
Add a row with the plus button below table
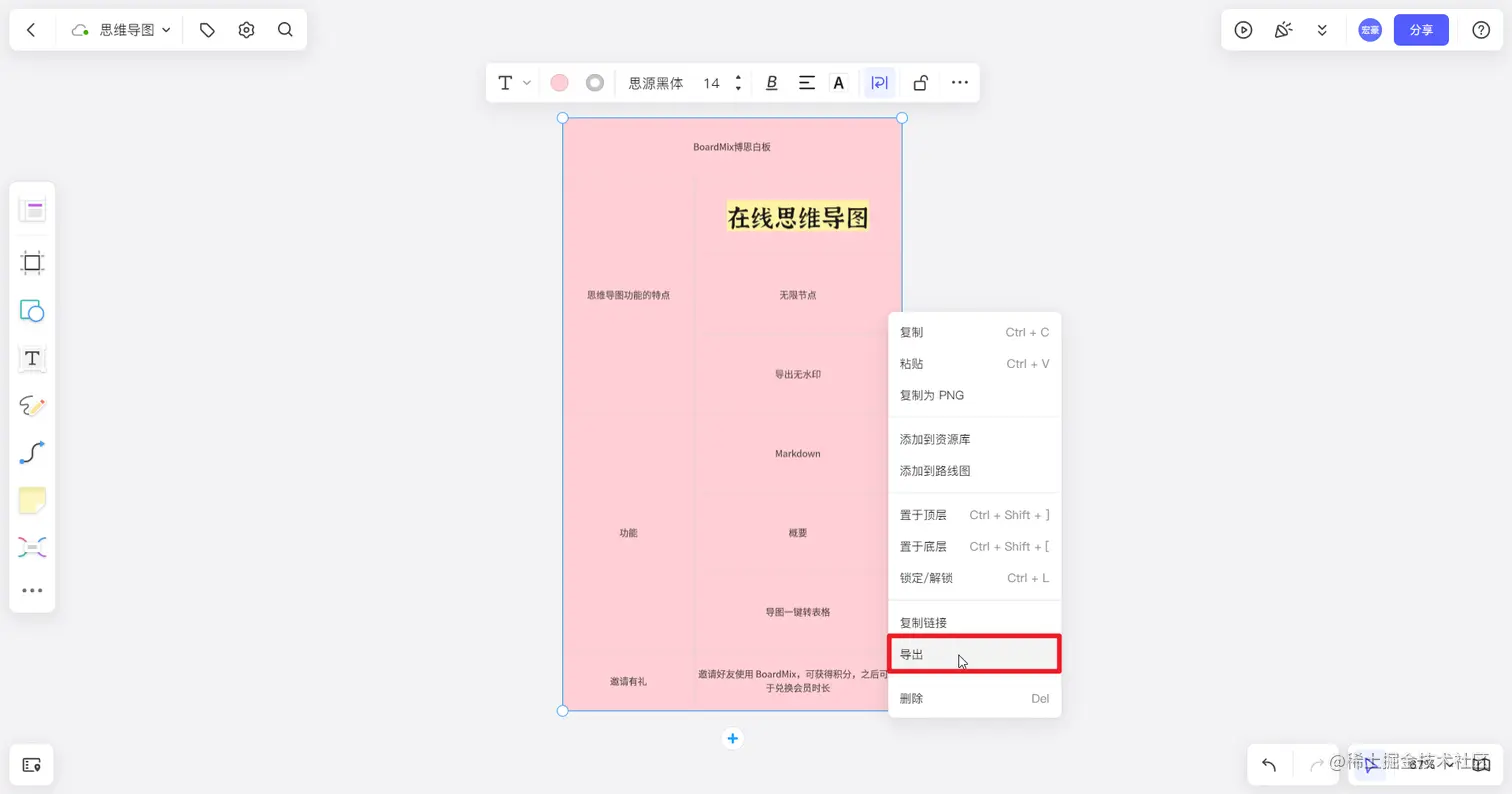point(732,738)
